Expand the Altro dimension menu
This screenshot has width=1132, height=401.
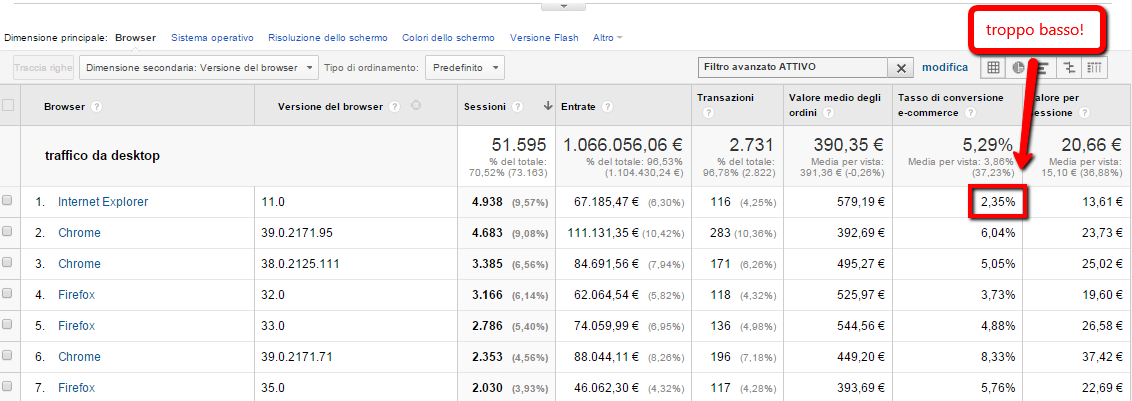[x=607, y=38]
